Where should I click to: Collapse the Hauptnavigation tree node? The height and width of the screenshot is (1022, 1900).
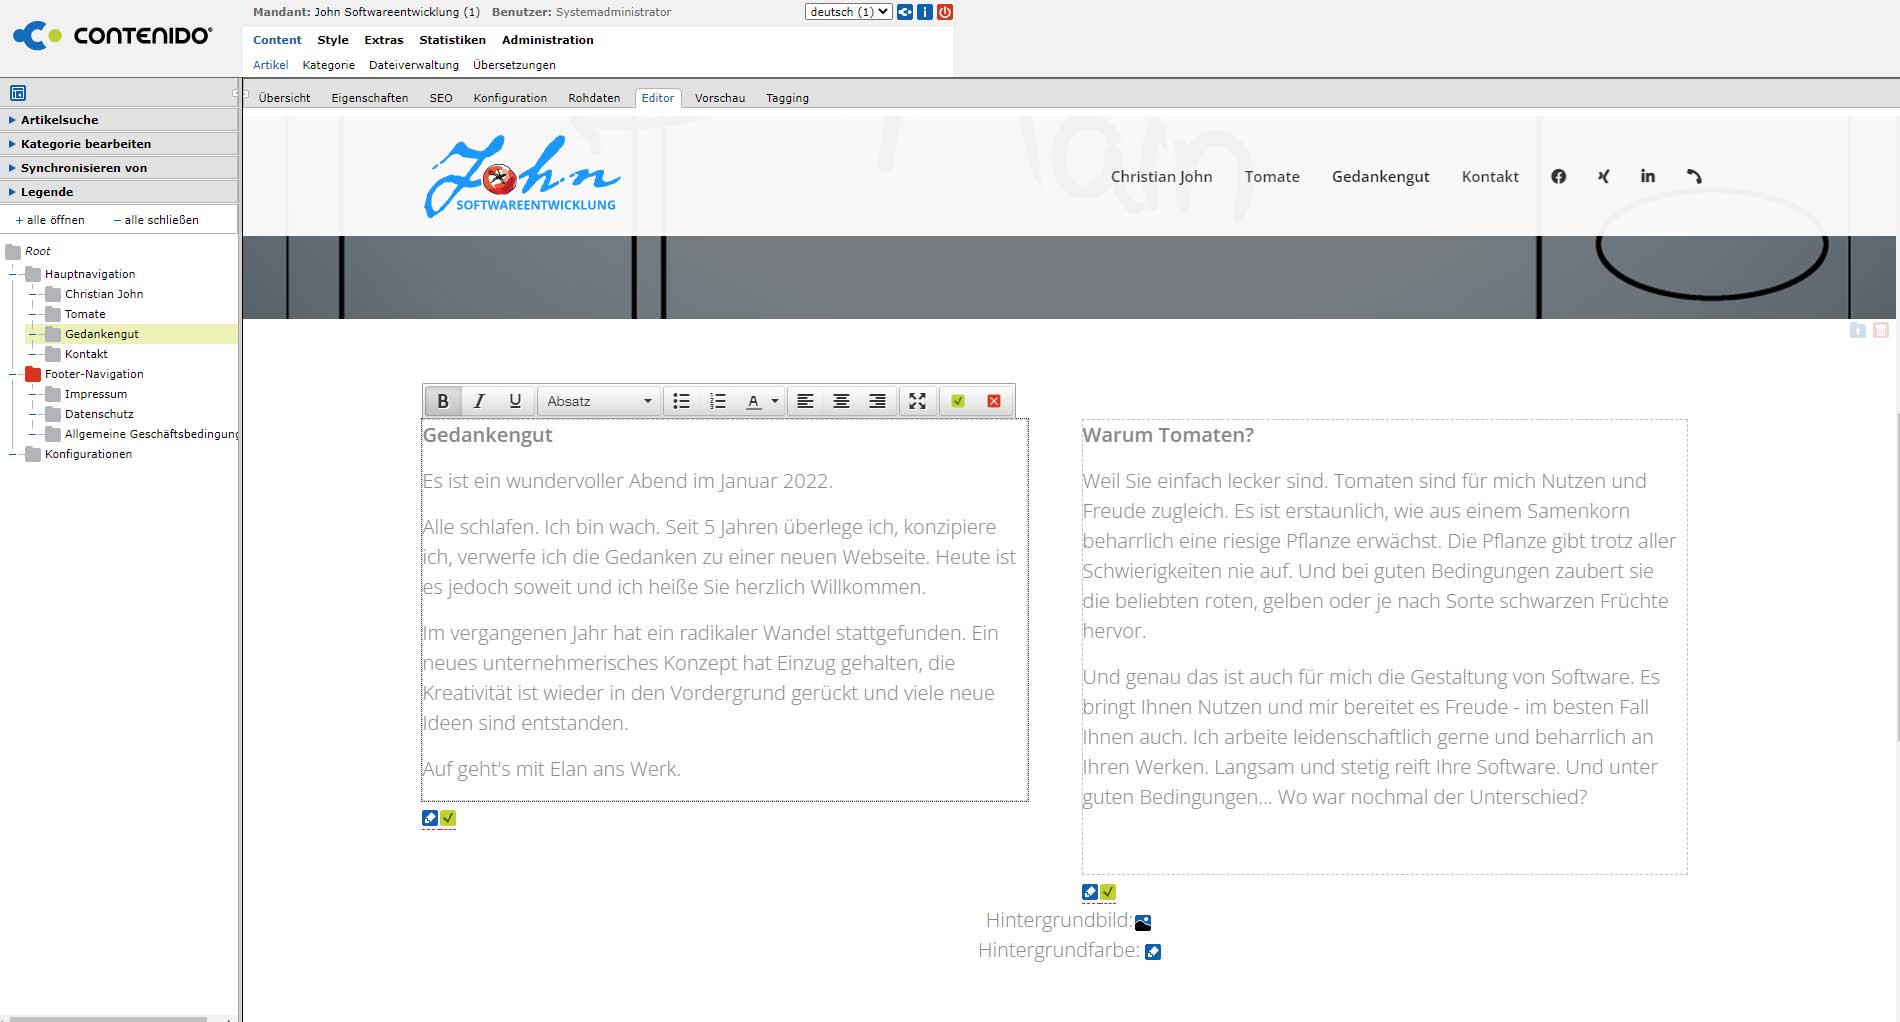pyautogui.click(x=13, y=274)
